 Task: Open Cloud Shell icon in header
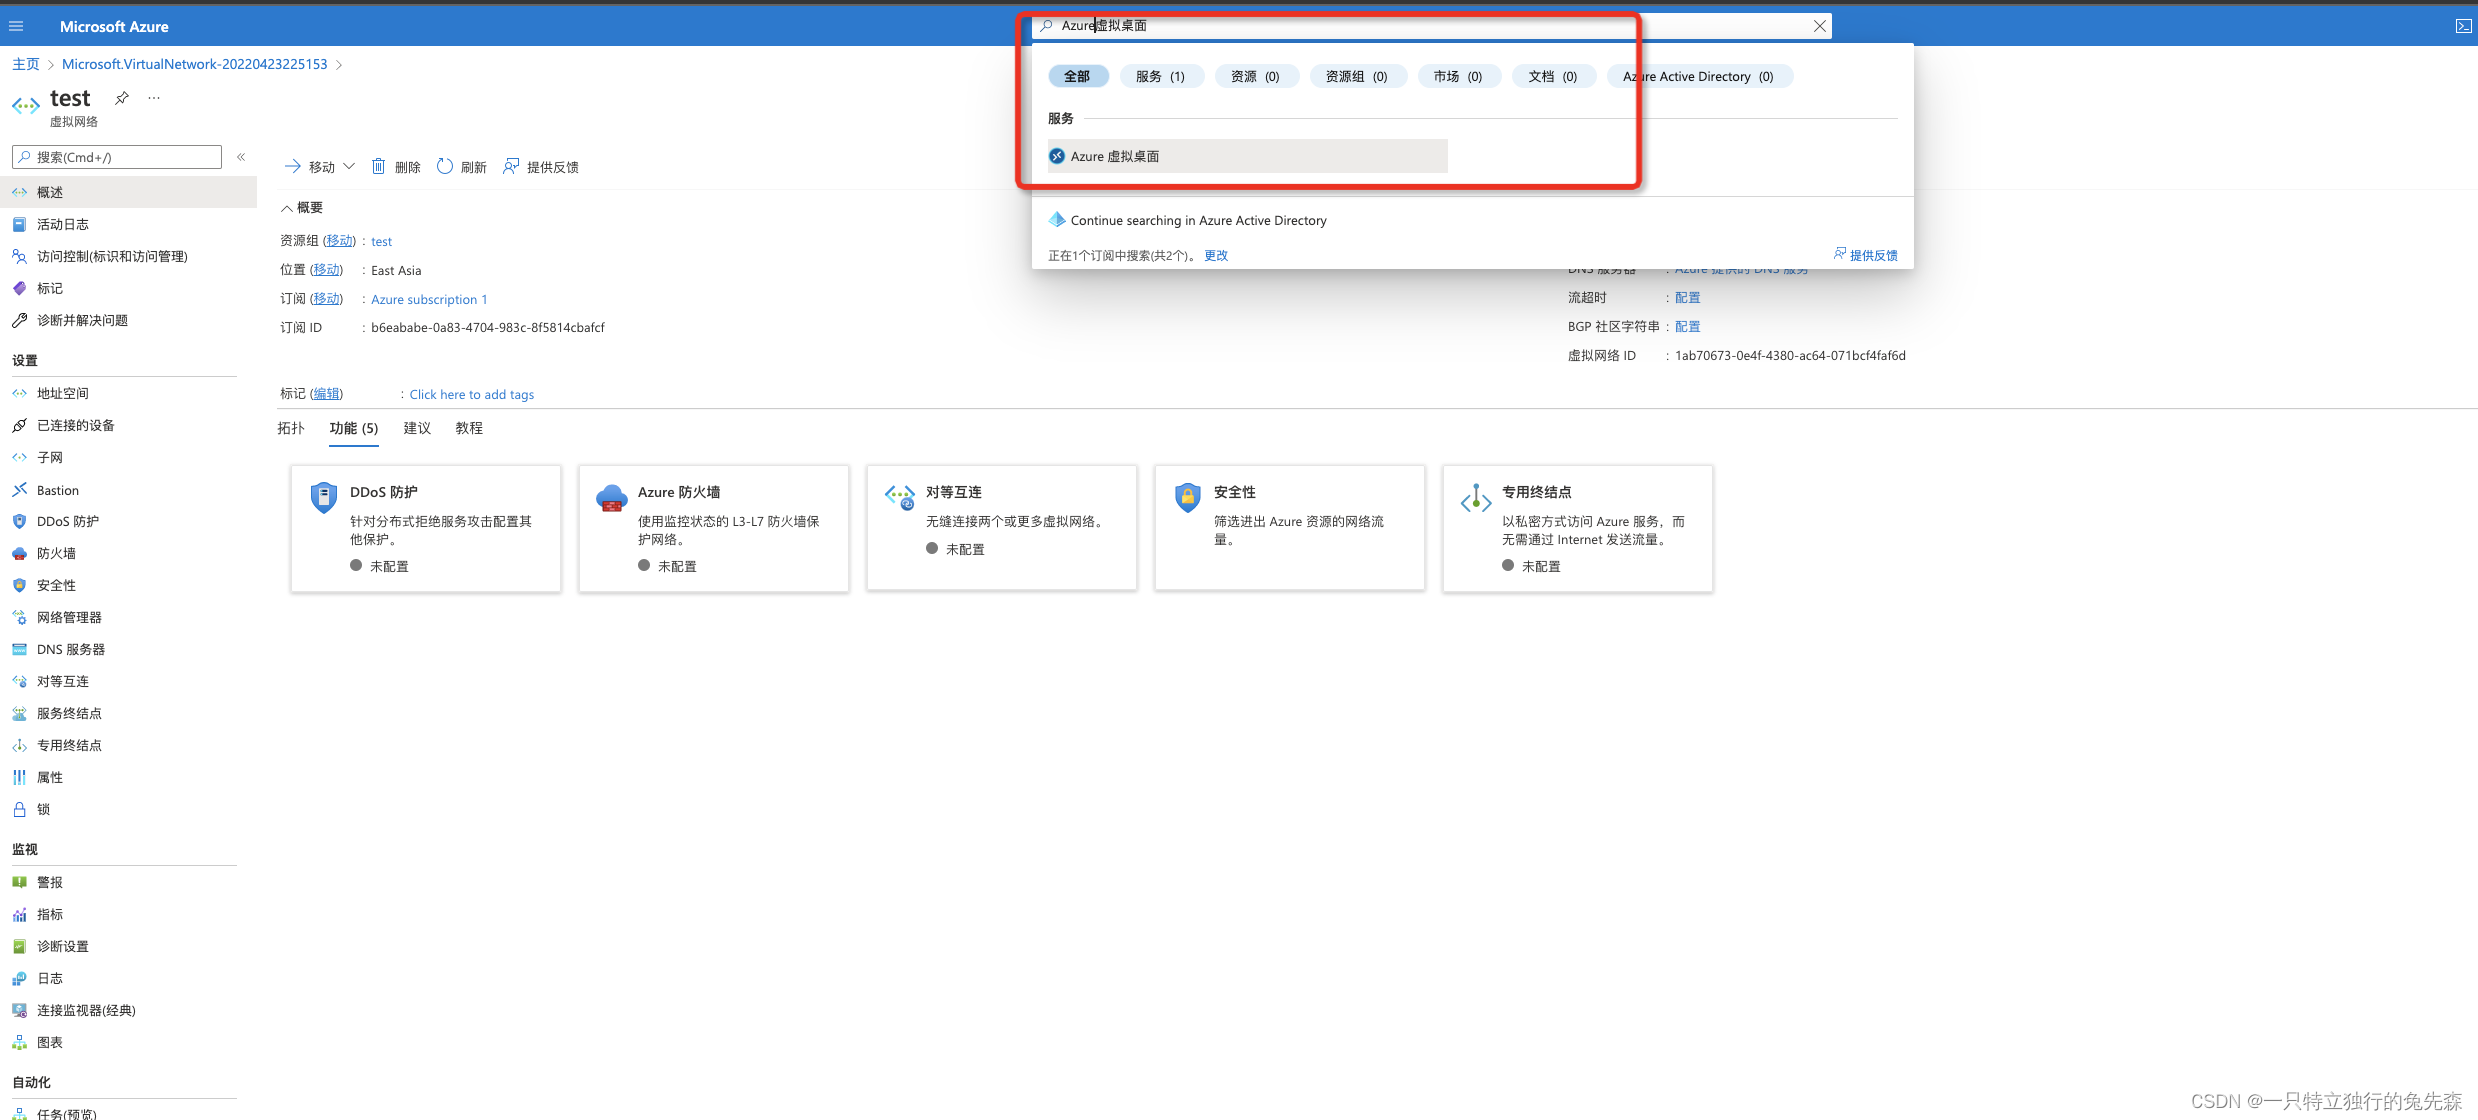(2463, 26)
